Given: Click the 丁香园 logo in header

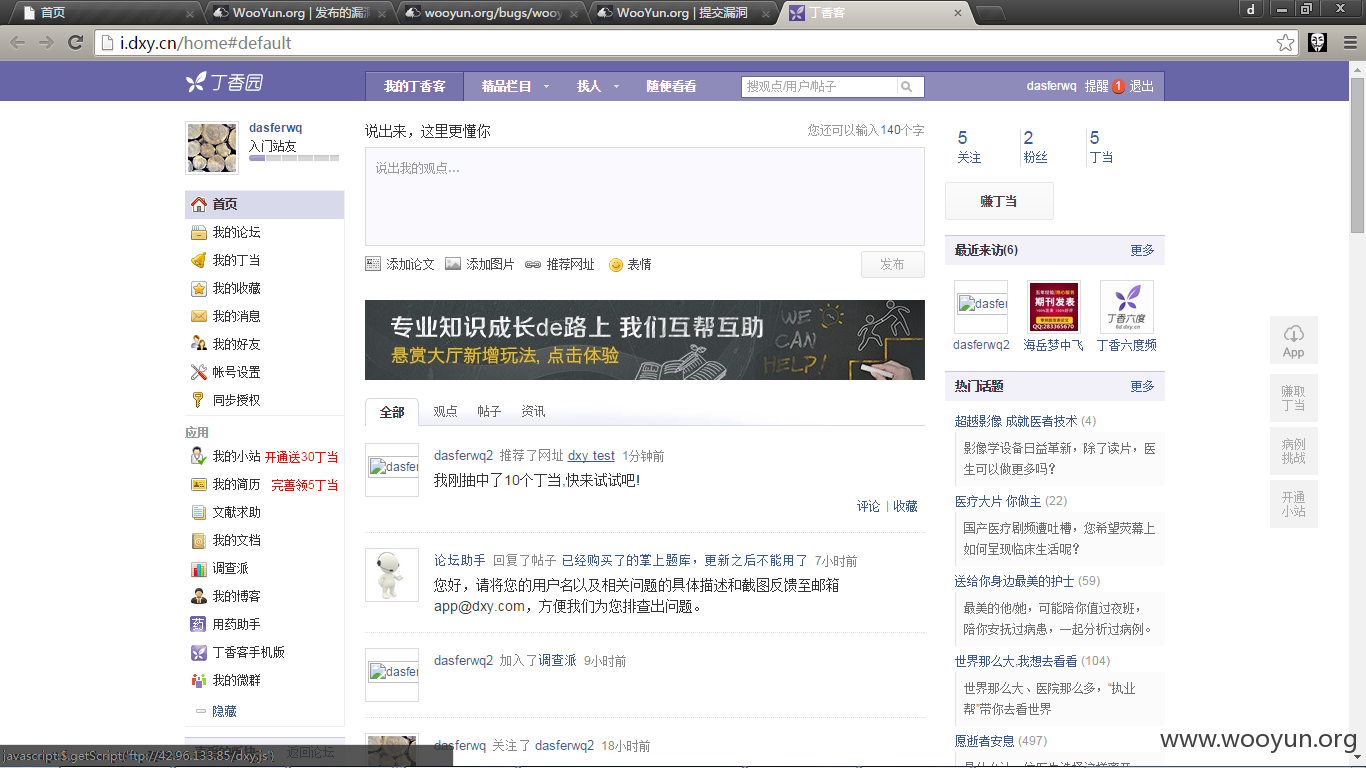Looking at the screenshot, I should [225, 83].
